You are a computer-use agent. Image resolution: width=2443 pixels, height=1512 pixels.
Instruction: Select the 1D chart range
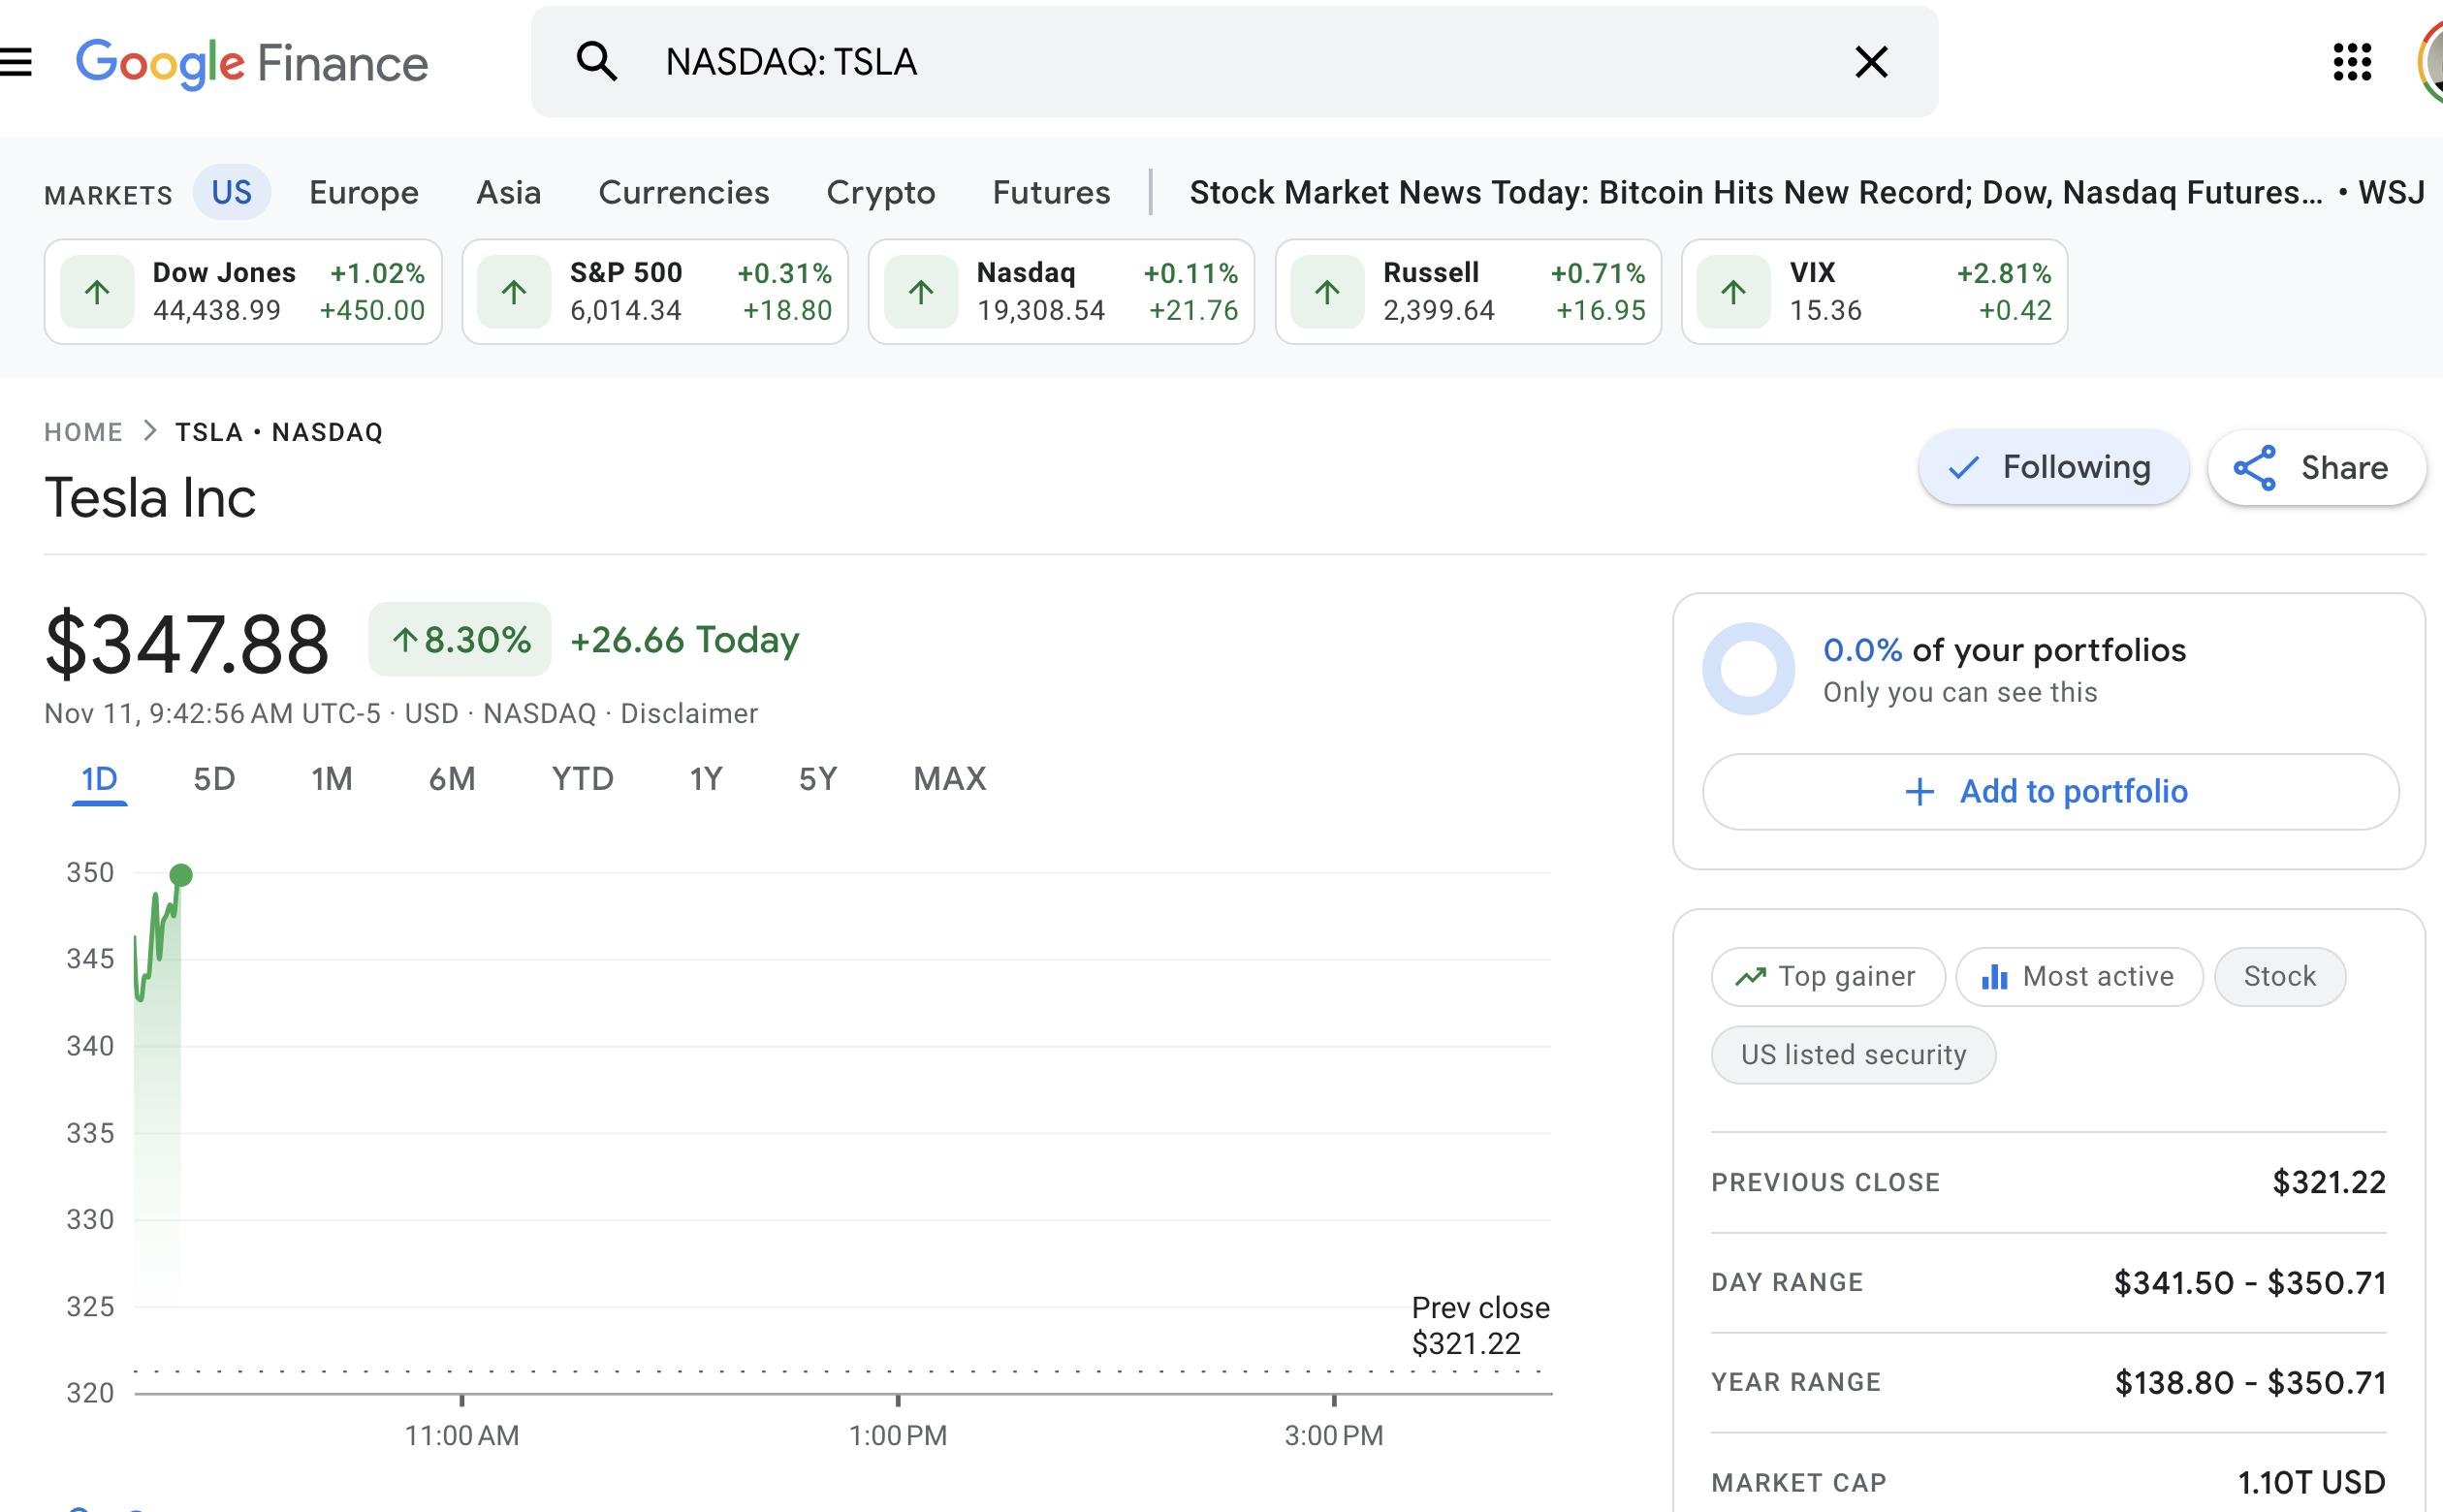(x=99, y=779)
